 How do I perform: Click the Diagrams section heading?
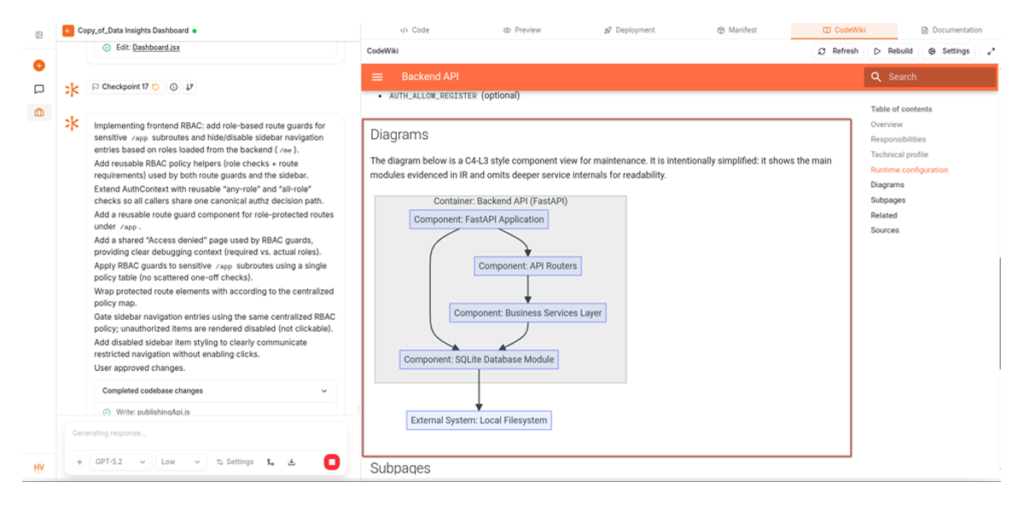[399, 135]
